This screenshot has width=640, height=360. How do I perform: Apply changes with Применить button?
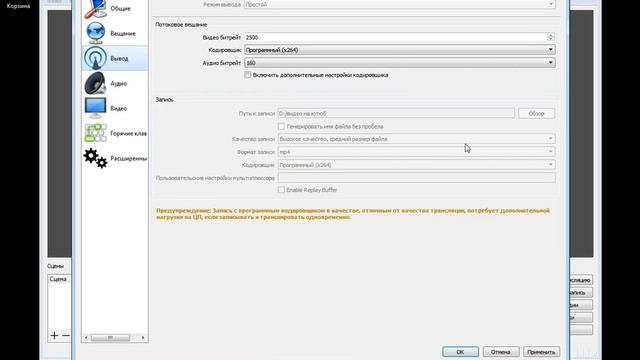point(541,352)
